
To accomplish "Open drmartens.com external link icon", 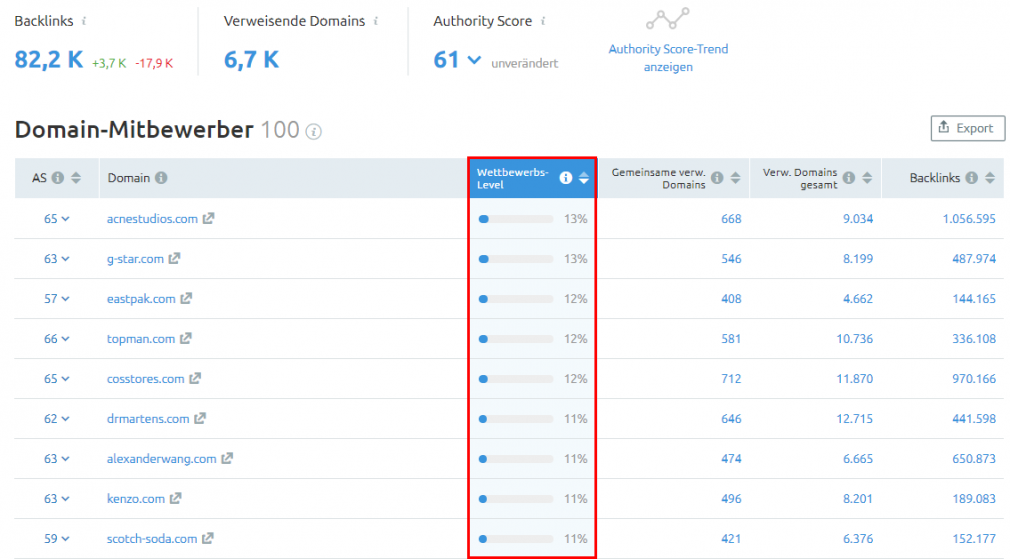I will (200, 418).
